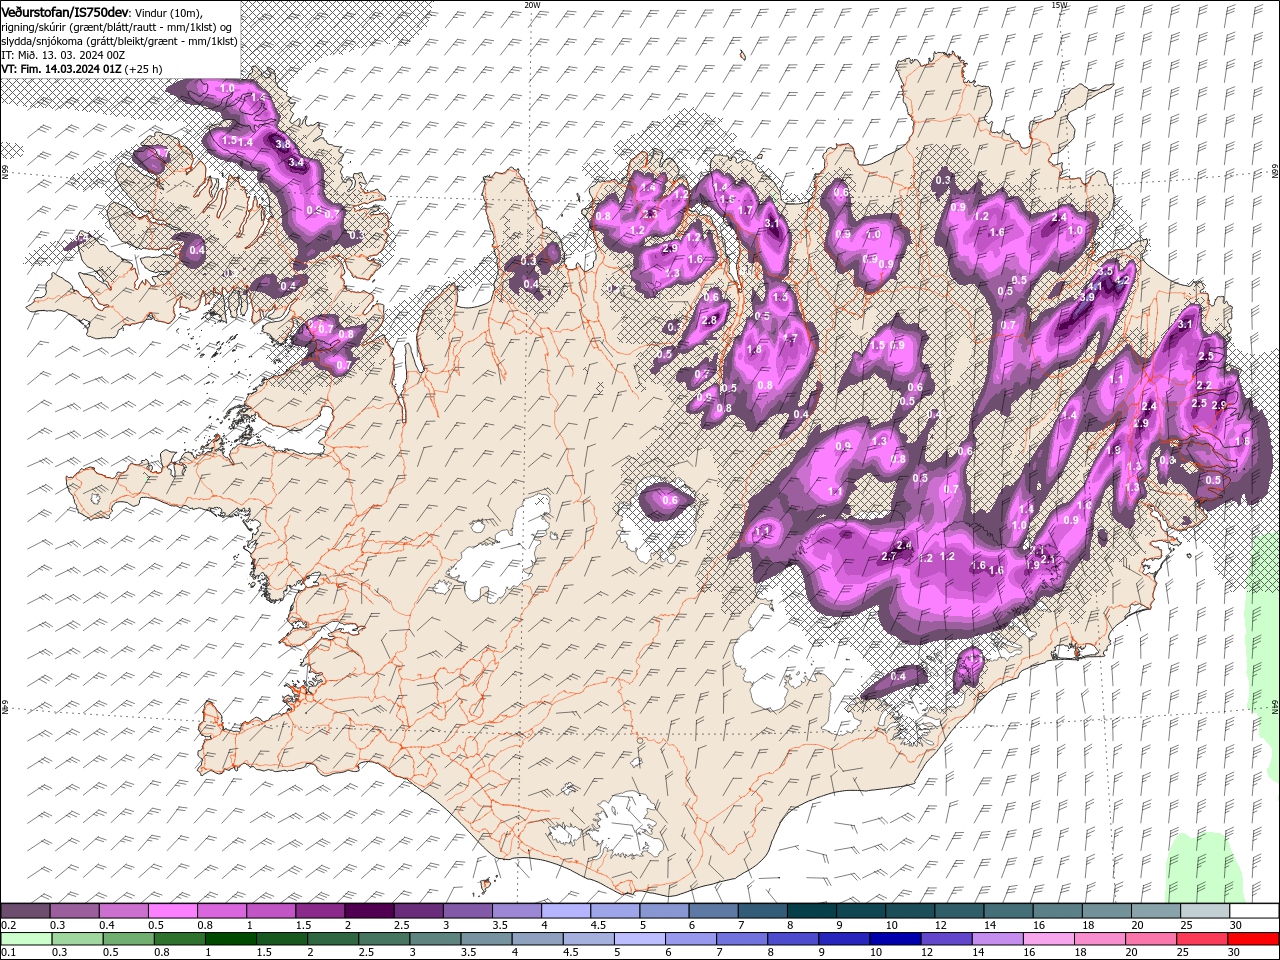Click the 2.3 snowfall value on the map
The width and height of the screenshot is (1280, 960).
coord(650,214)
